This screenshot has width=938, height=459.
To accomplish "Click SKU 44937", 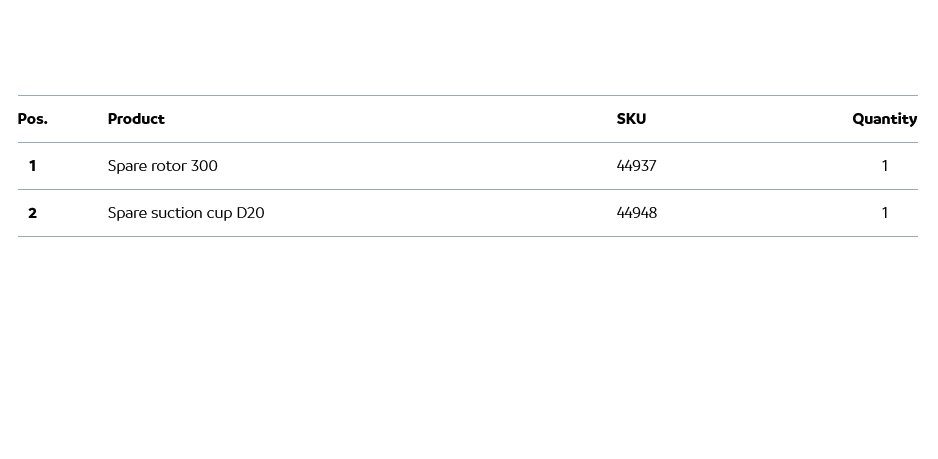I will (x=636, y=166).
